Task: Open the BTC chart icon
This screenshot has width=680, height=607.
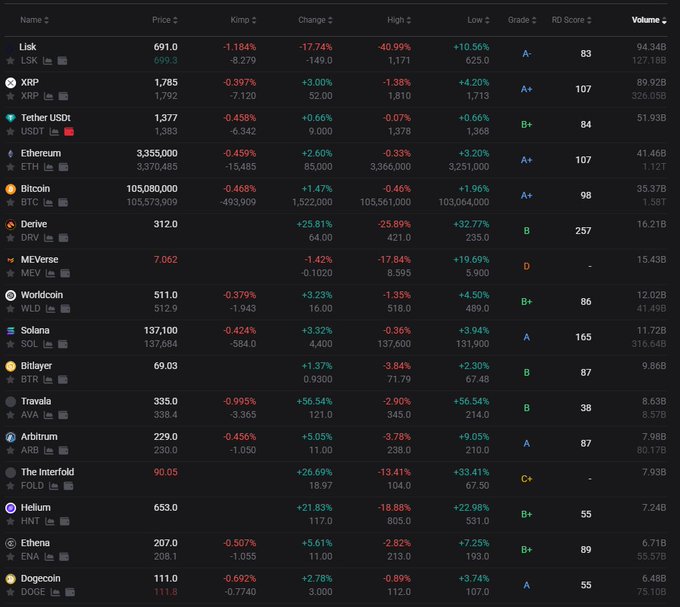Action: [48, 202]
